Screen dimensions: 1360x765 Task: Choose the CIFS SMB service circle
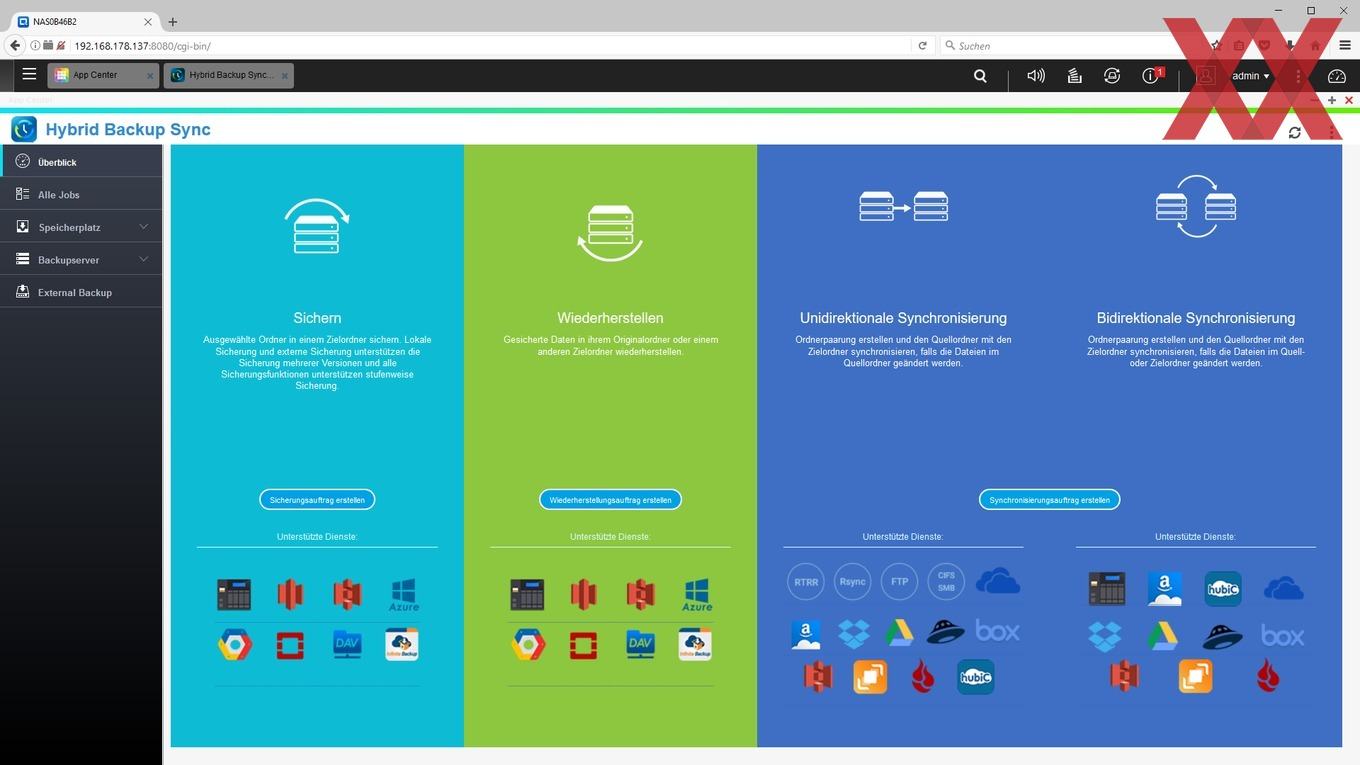tap(946, 582)
